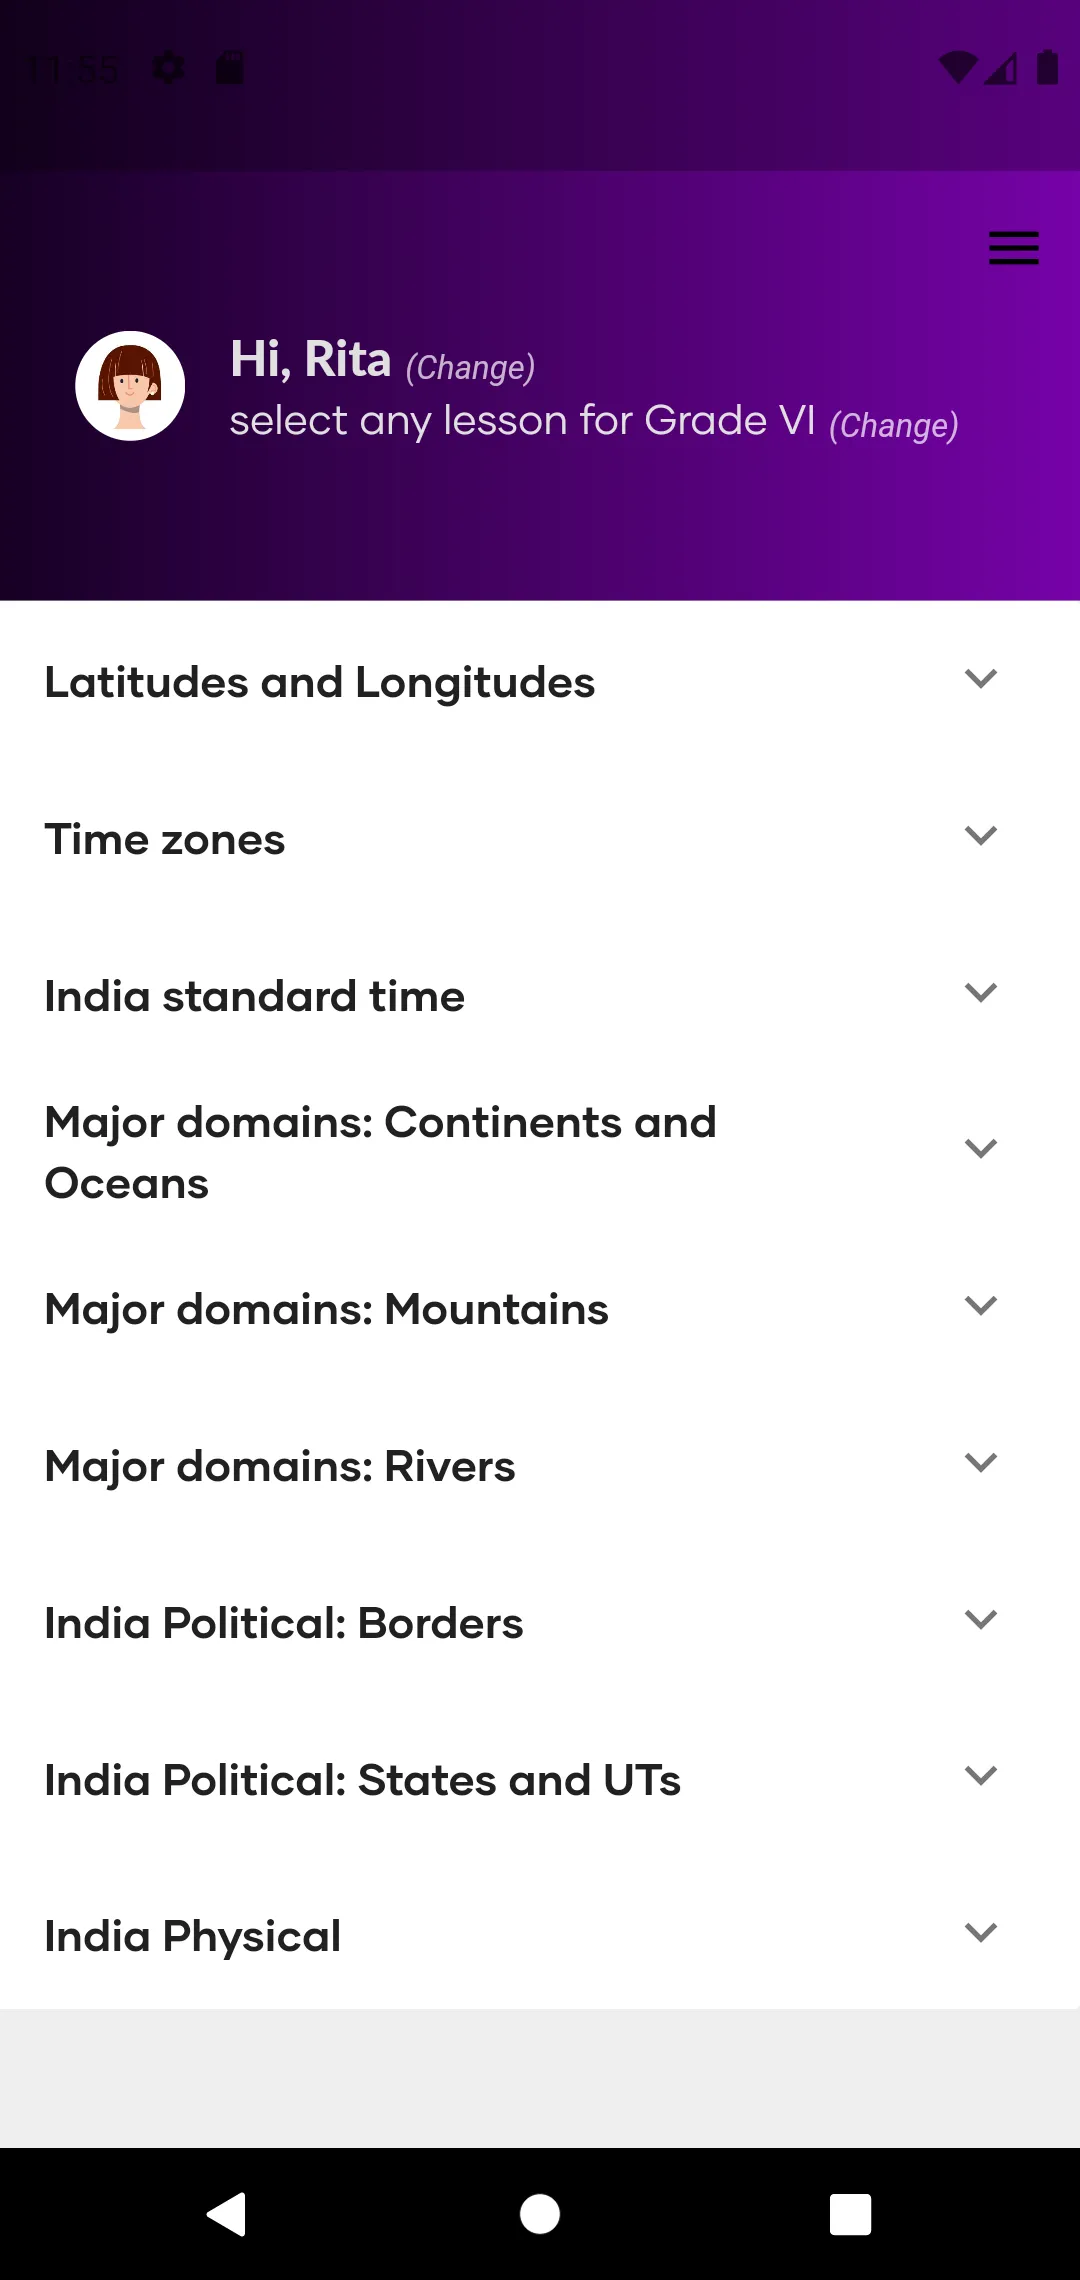The image size is (1080, 2280).
Task: Tap the recent apps square button
Action: [851, 2214]
